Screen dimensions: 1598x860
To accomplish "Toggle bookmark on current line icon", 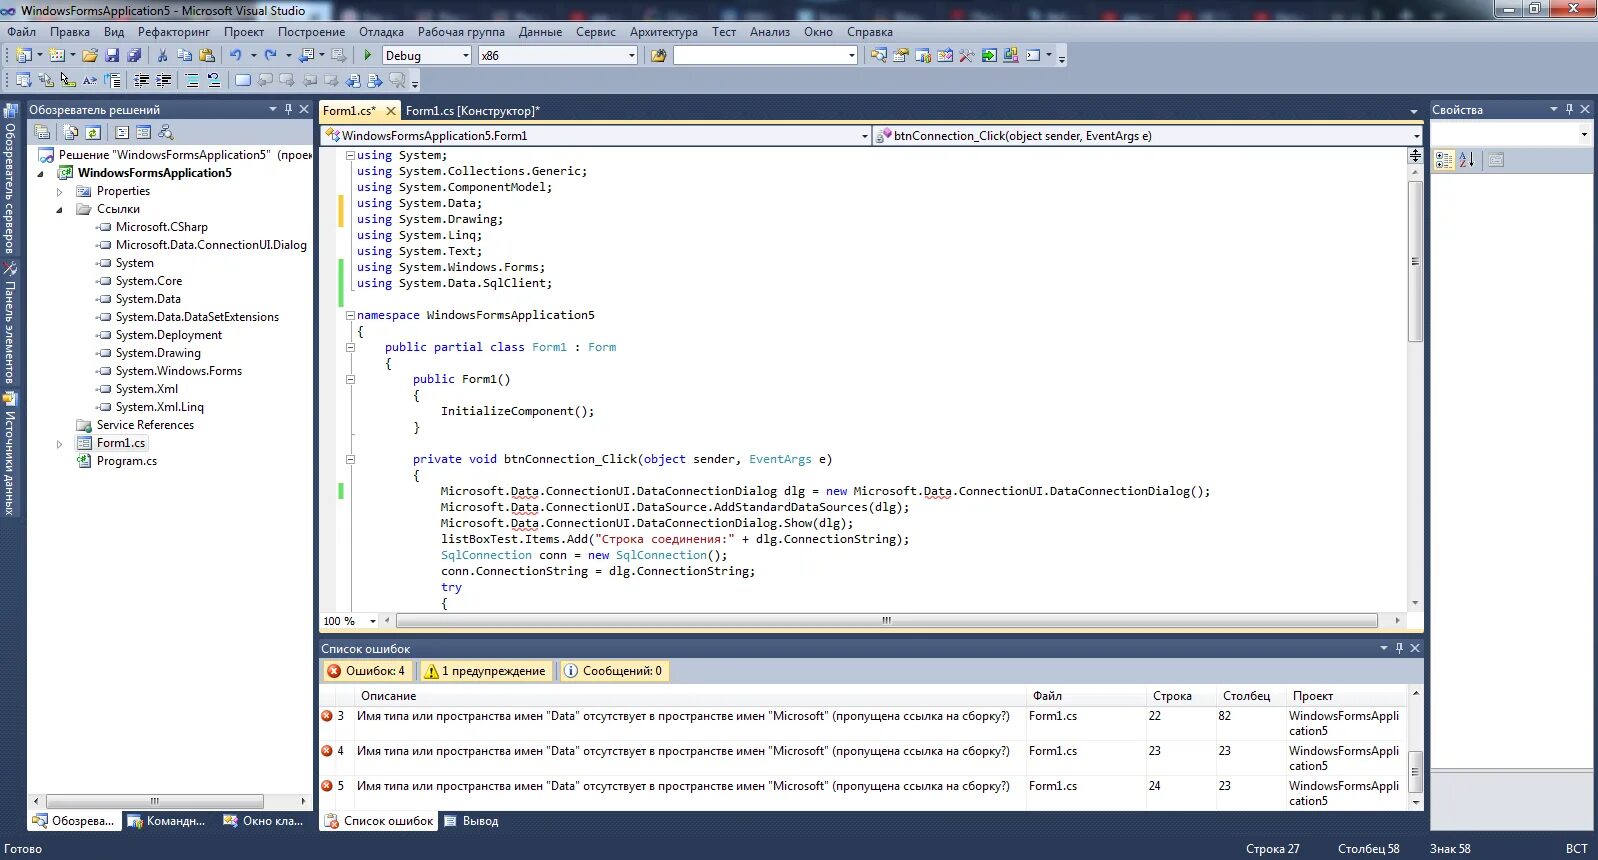I will coord(242,80).
